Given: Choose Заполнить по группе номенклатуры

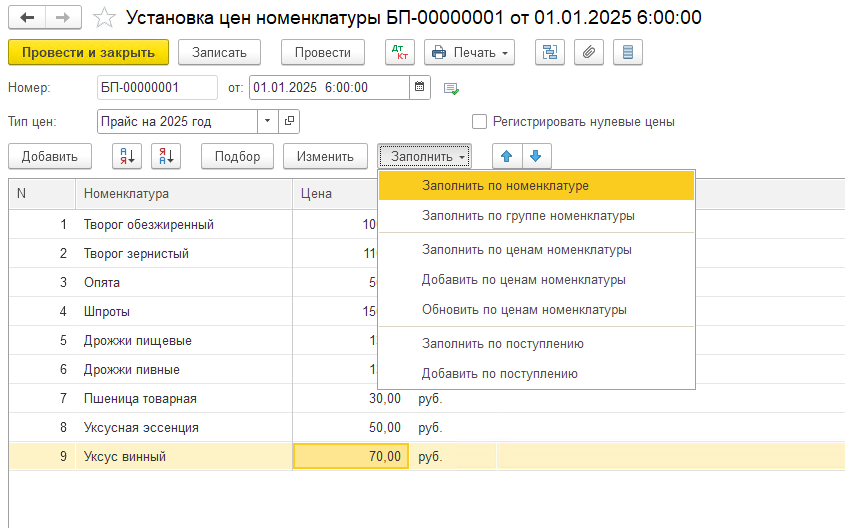Looking at the screenshot, I should [x=536, y=216].
